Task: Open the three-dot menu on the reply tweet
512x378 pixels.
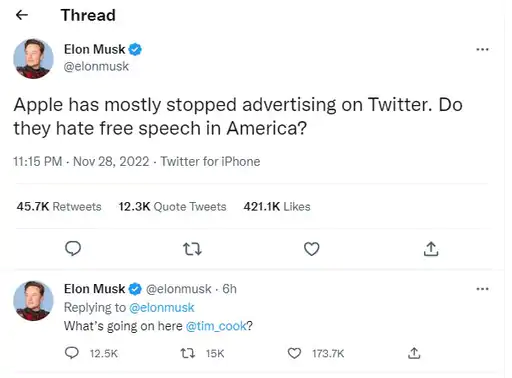Action: 482,289
